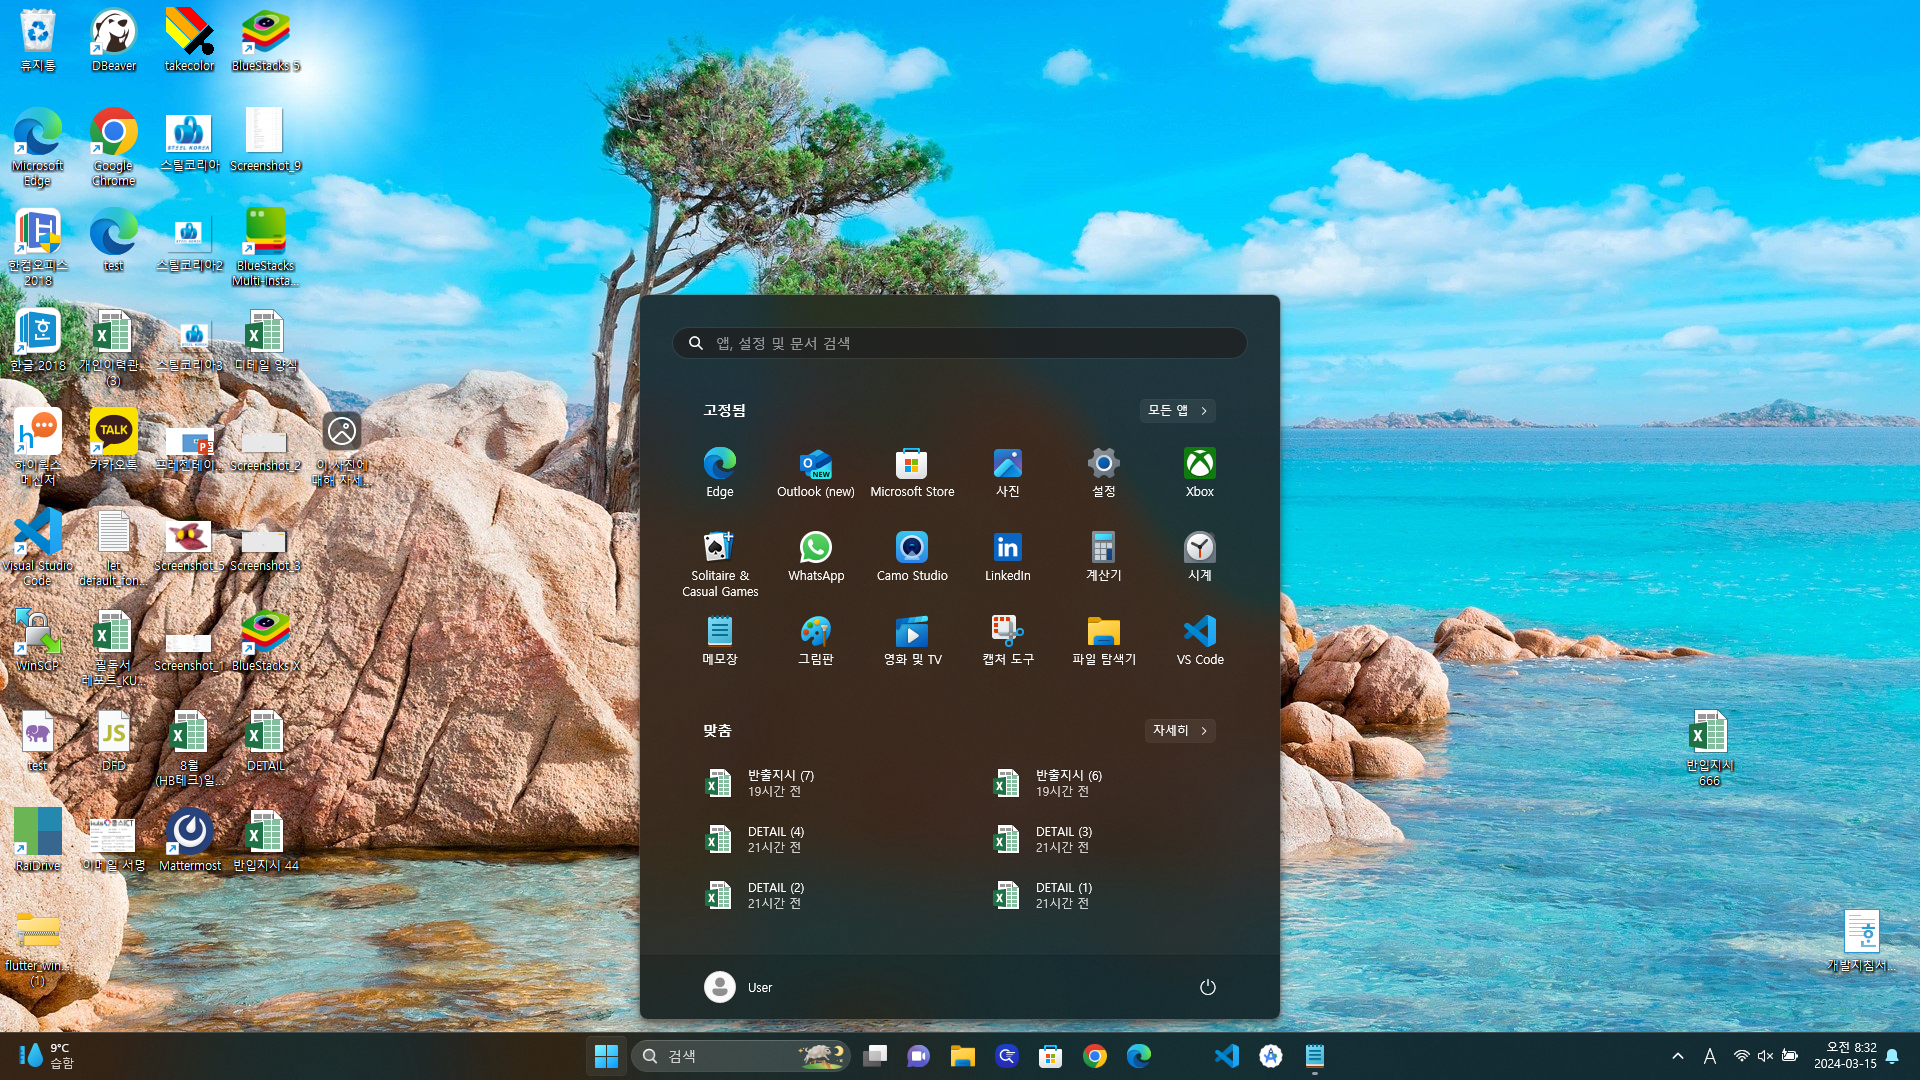The height and width of the screenshot is (1080, 1920).
Task: Open recommended file DETAIL (3)
Action: pos(1120,839)
